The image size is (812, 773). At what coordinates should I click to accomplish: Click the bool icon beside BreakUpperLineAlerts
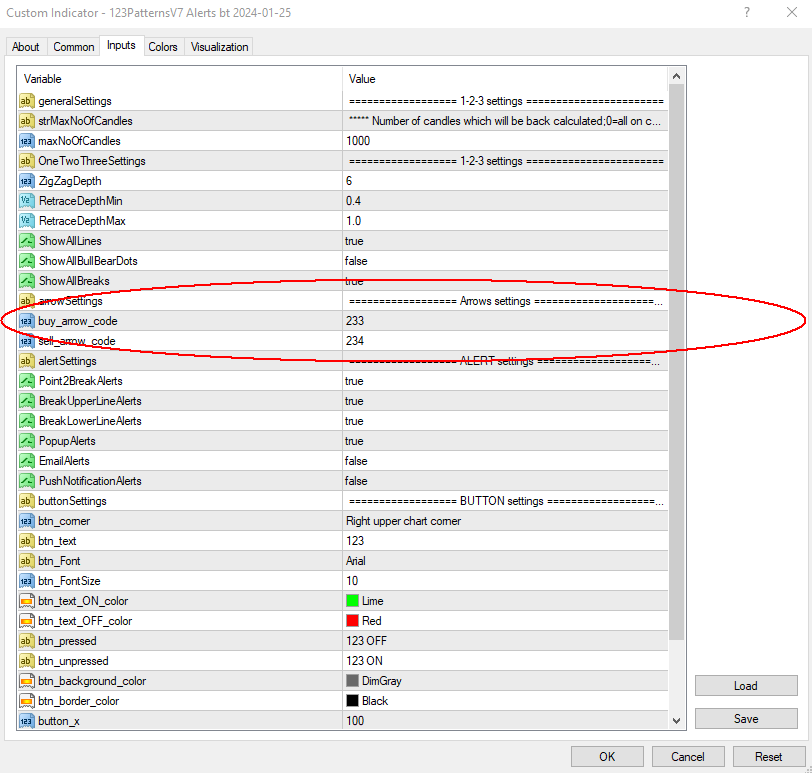coord(26,401)
